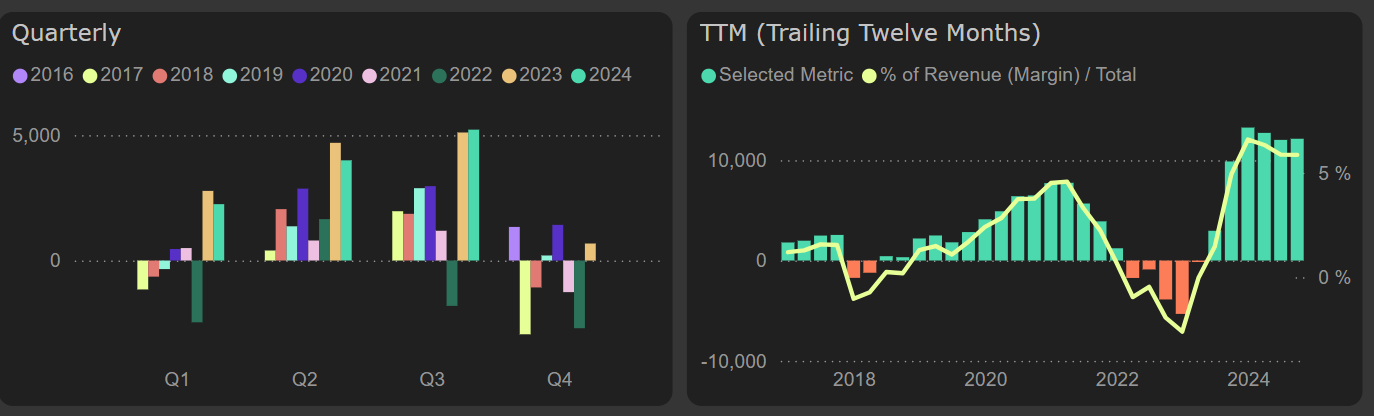
Task: Click the lowest orange negative TTM bar
Action: [x=1182, y=287]
